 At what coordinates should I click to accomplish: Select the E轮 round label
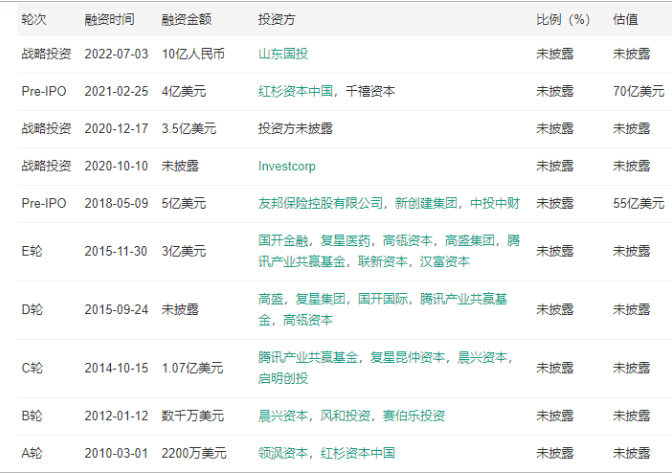(32, 251)
